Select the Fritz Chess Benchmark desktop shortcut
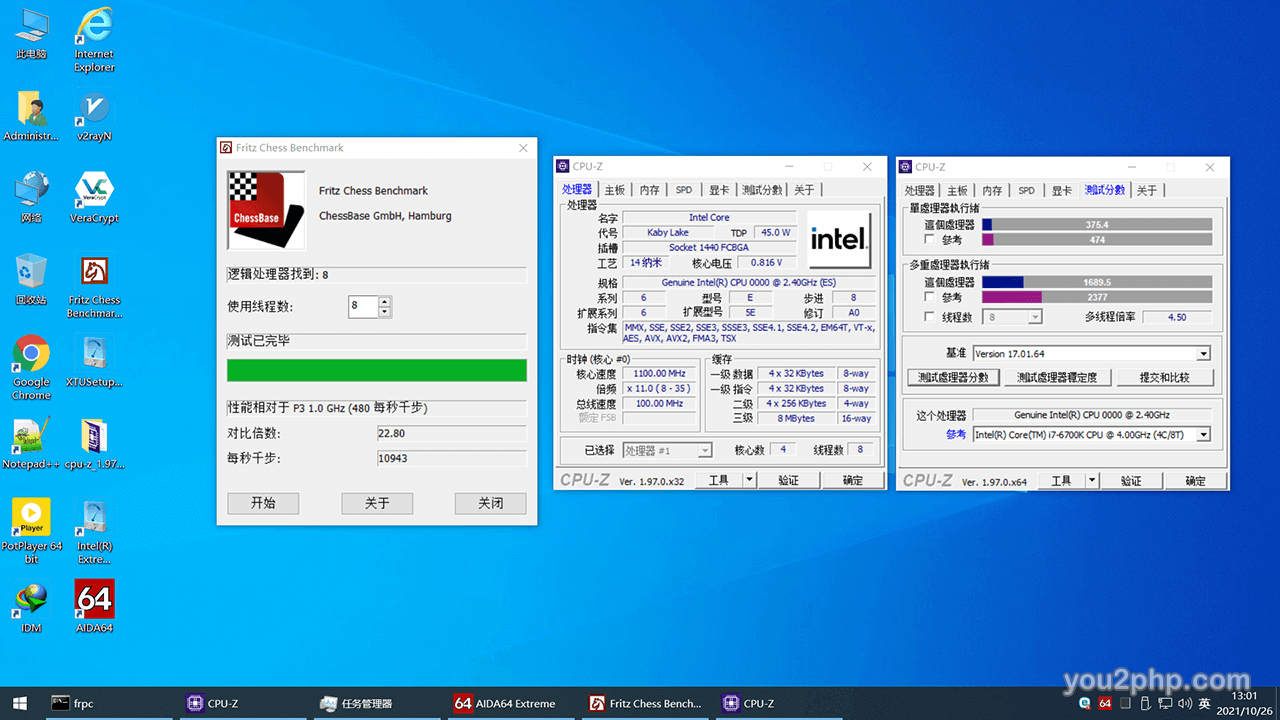Image resolution: width=1280 pixels, height=720 pixels. point(94,286)
